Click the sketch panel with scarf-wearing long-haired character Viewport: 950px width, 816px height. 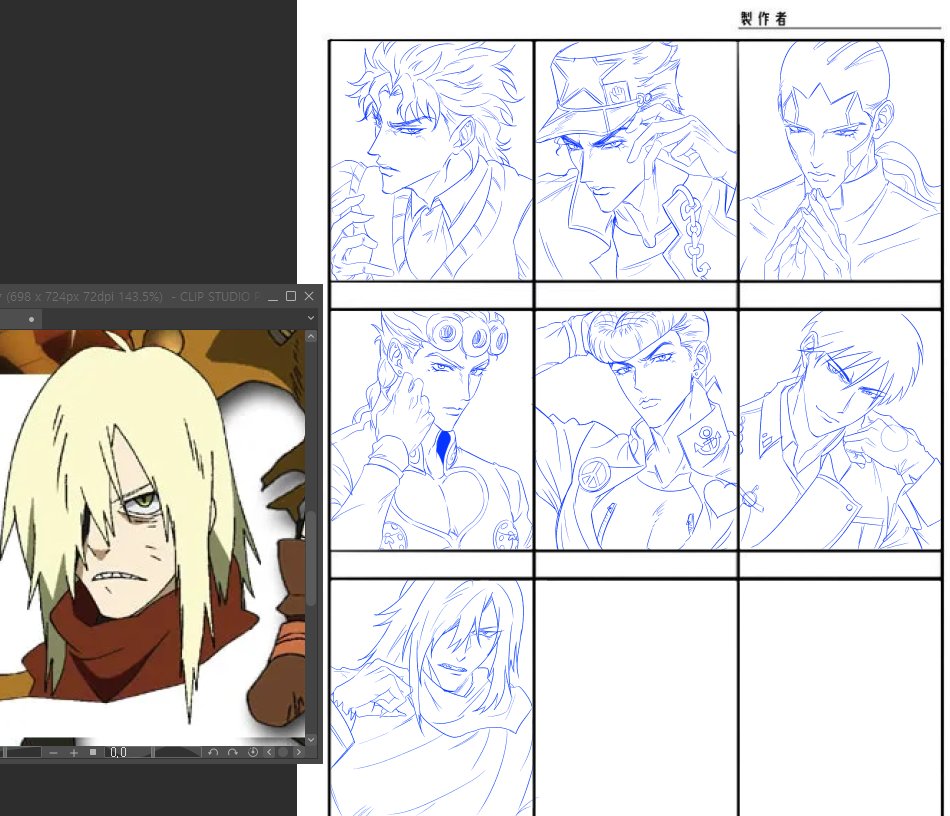point(431,698)
